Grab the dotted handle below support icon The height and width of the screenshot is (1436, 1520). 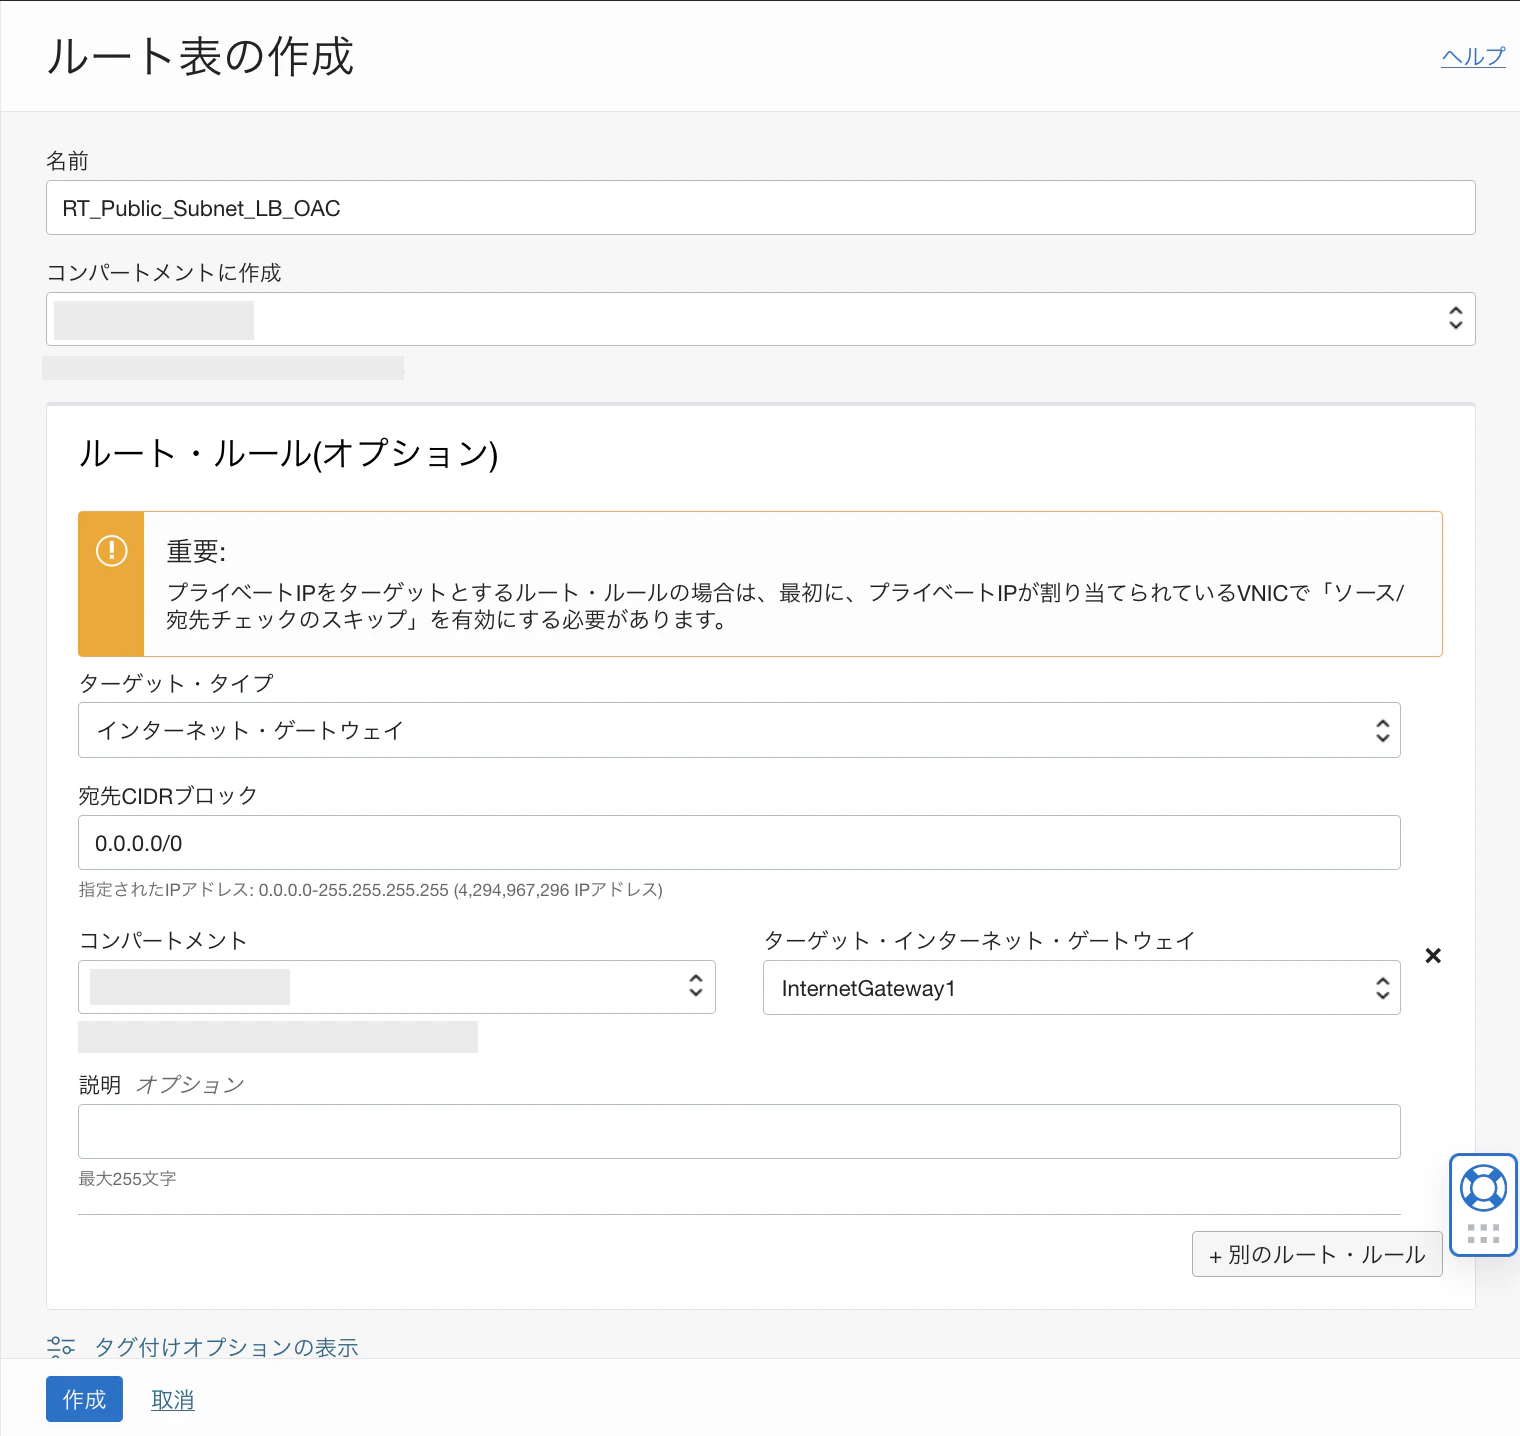(x=1483, y=1234)
